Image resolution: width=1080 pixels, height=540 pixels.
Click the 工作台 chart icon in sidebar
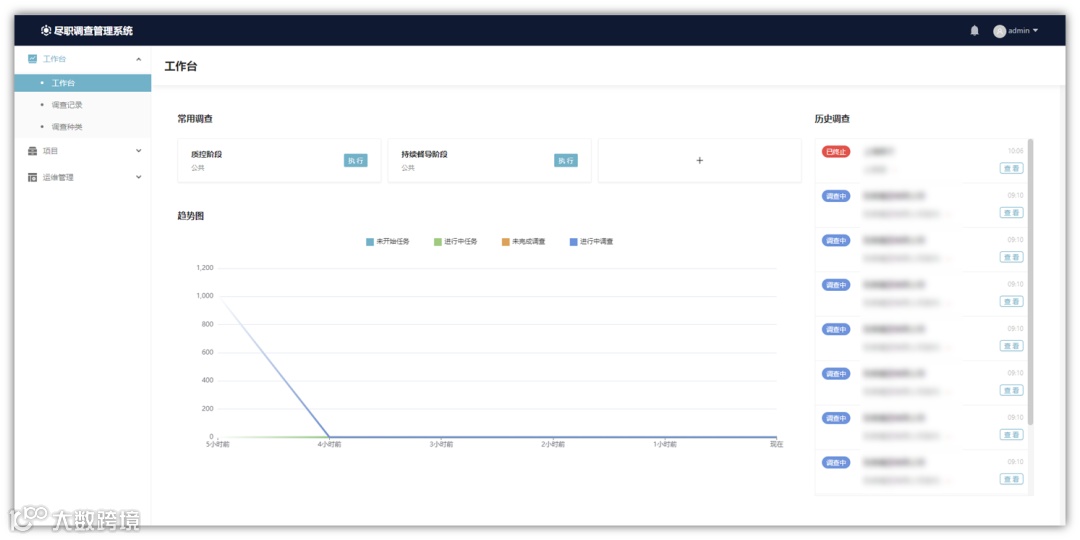pyautogui.click(x=32, y=59)
